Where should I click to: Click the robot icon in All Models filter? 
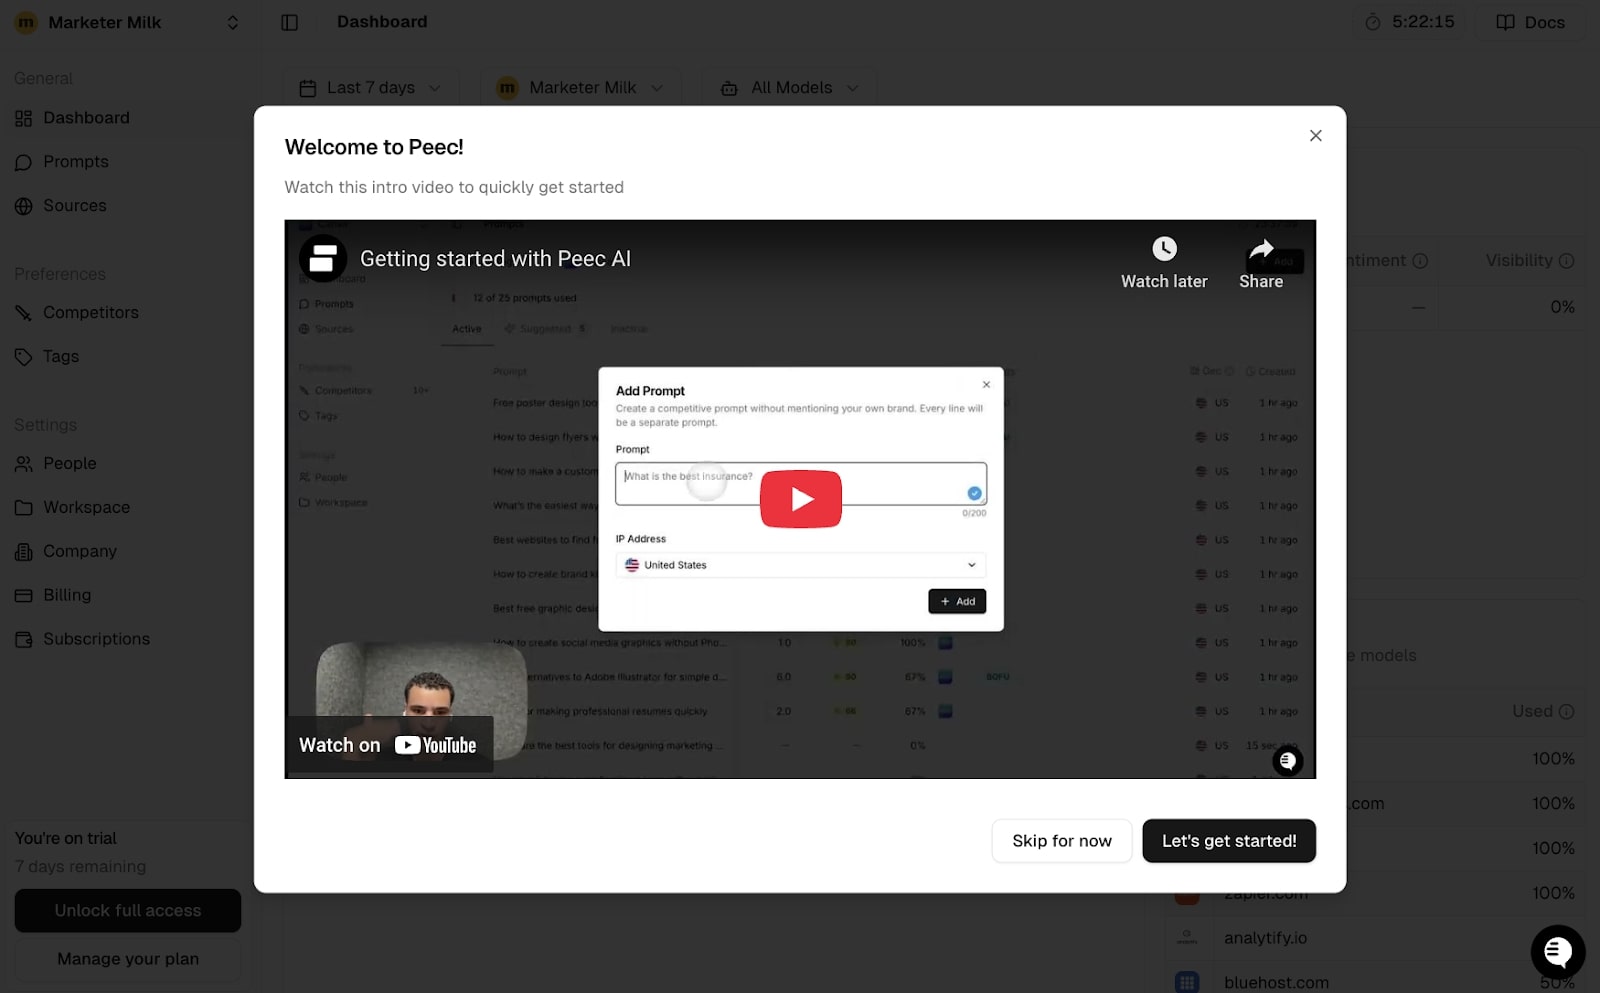(x=730, y=88)
